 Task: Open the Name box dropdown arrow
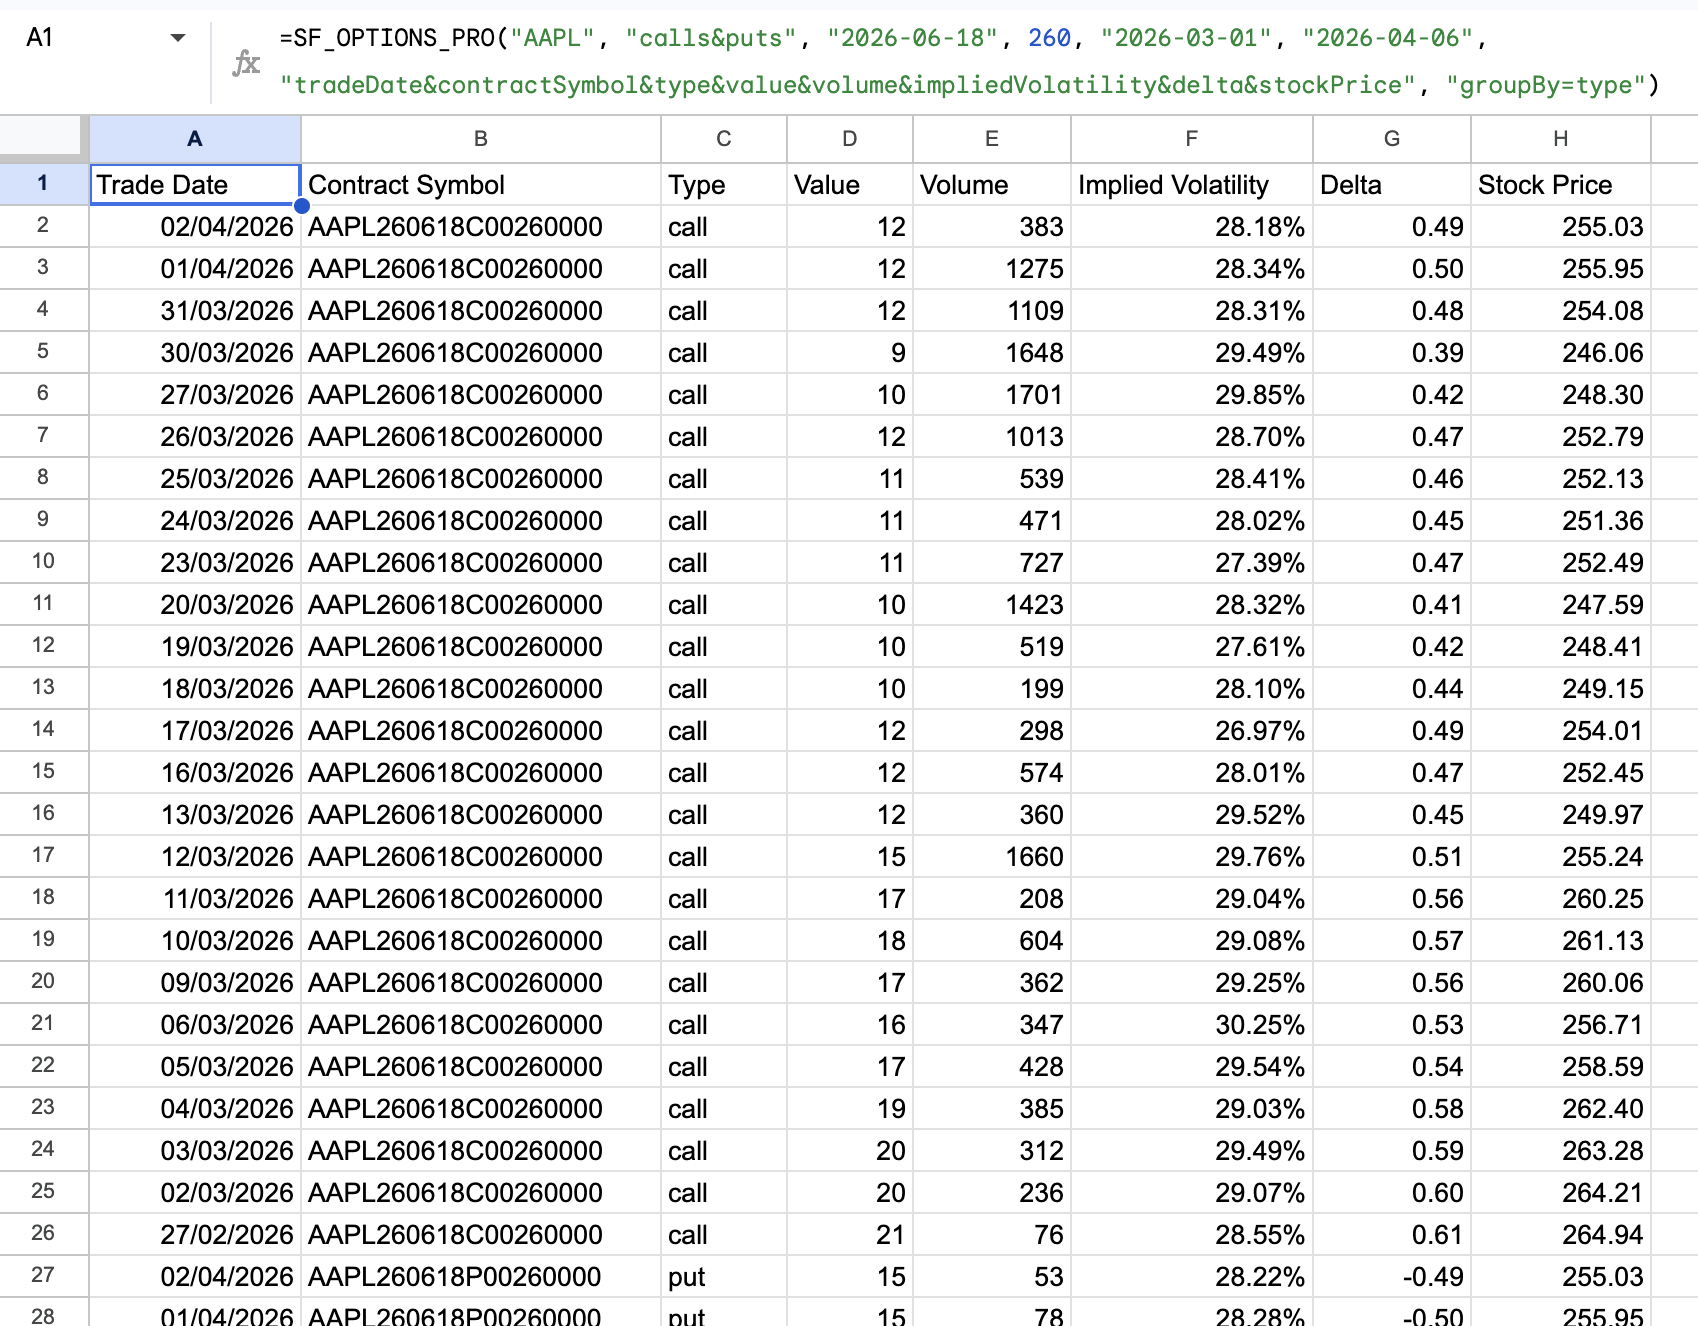pos(178,38)
